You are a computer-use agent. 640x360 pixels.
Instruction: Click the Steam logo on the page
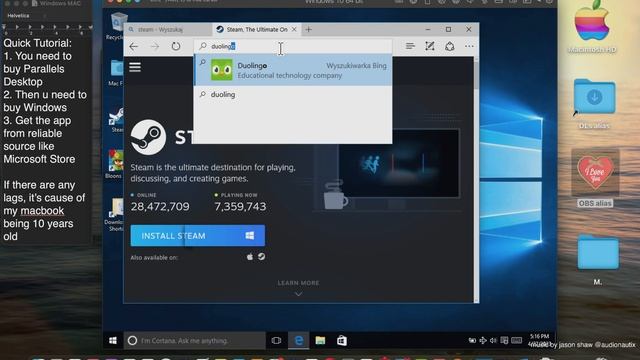tap(148, 137)
